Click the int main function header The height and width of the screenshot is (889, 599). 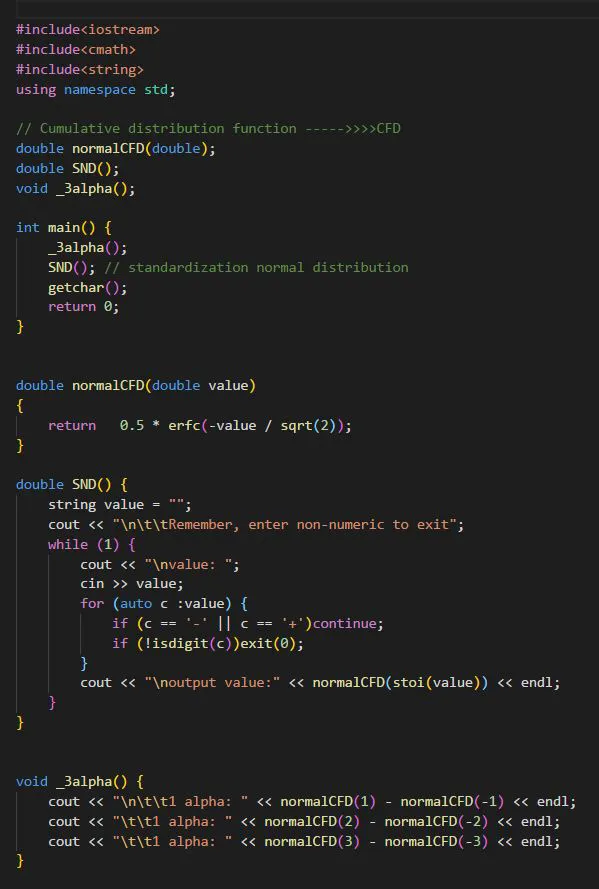[64, 227]
